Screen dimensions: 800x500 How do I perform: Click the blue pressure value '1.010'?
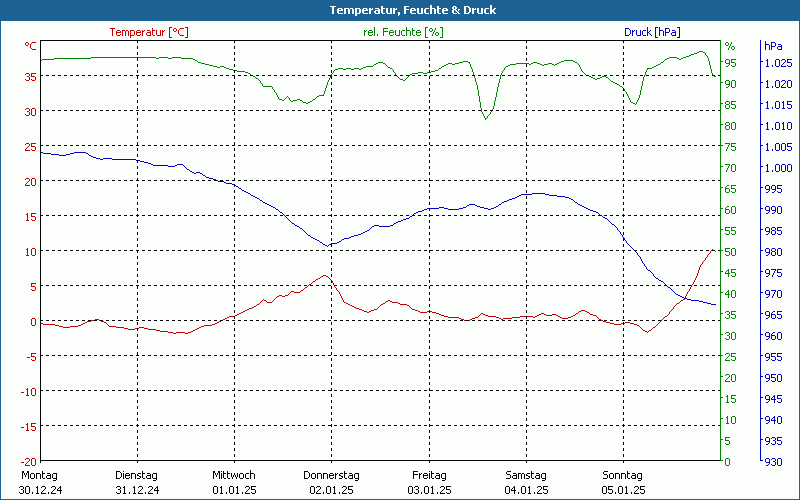coord(779,126)
